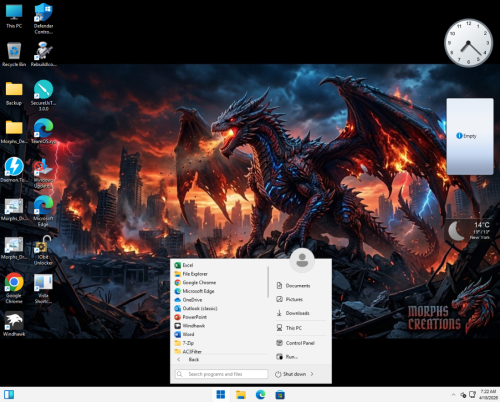Viewport: 500px width, 402px height.
Task: Click the Shut down button
Action: pyautogui.click(x=291, y=374)
